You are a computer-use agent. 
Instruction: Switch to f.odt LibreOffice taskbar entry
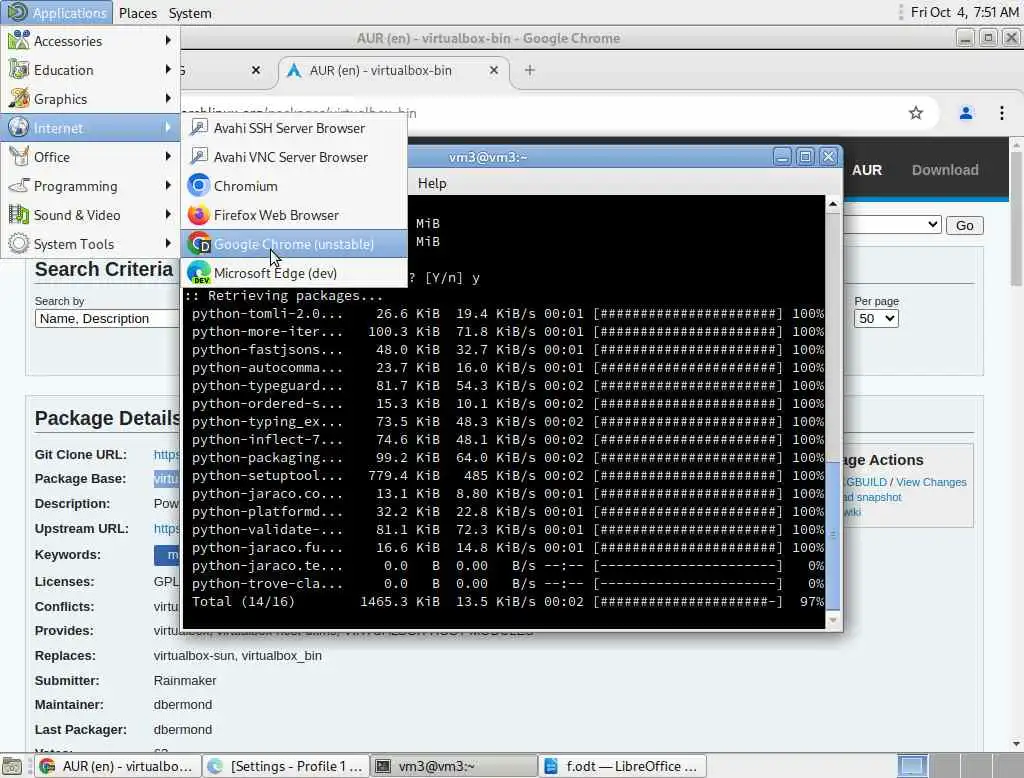tap(622, 766)
